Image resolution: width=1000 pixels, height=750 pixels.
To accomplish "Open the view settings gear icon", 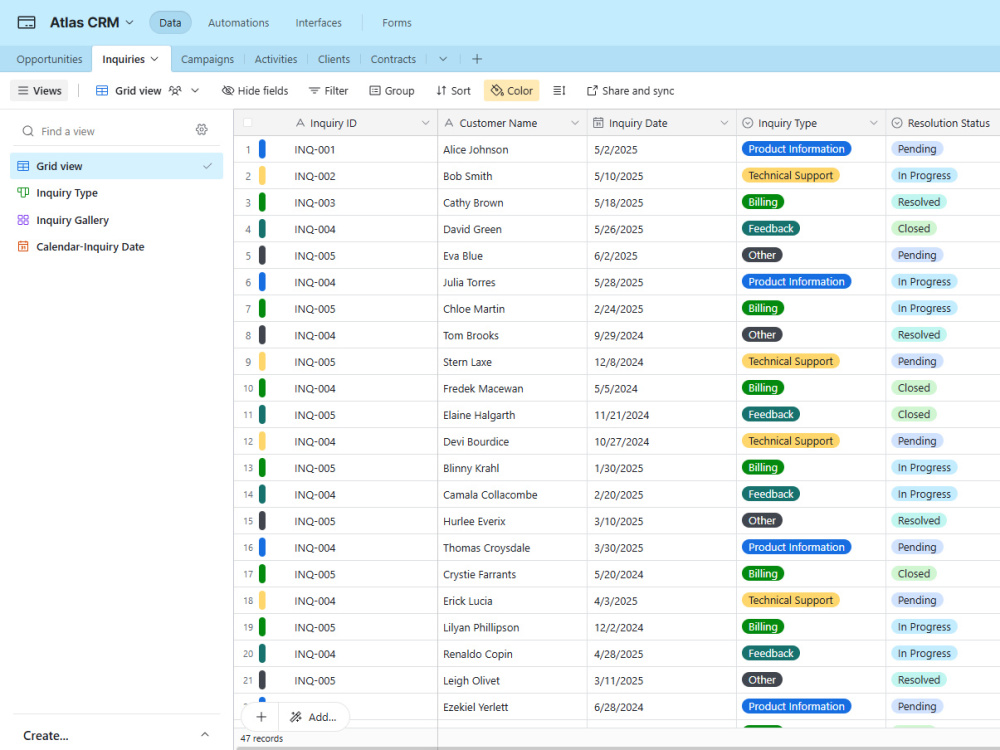I will 202,129.
